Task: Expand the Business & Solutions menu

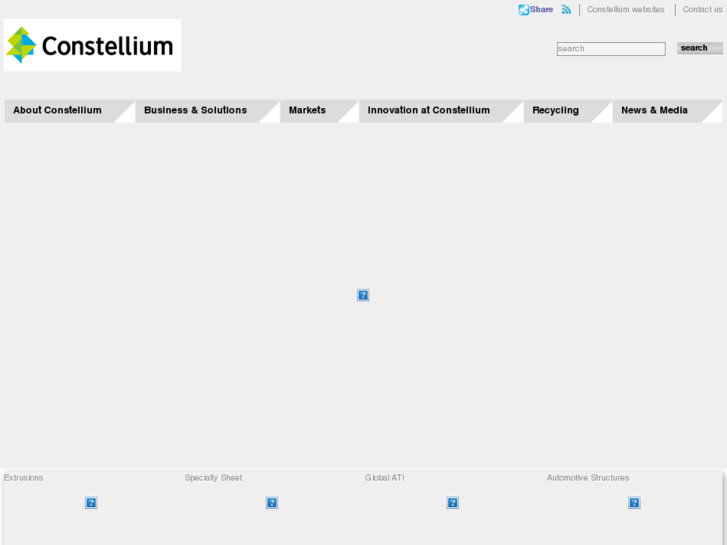Action: (196, 111)
